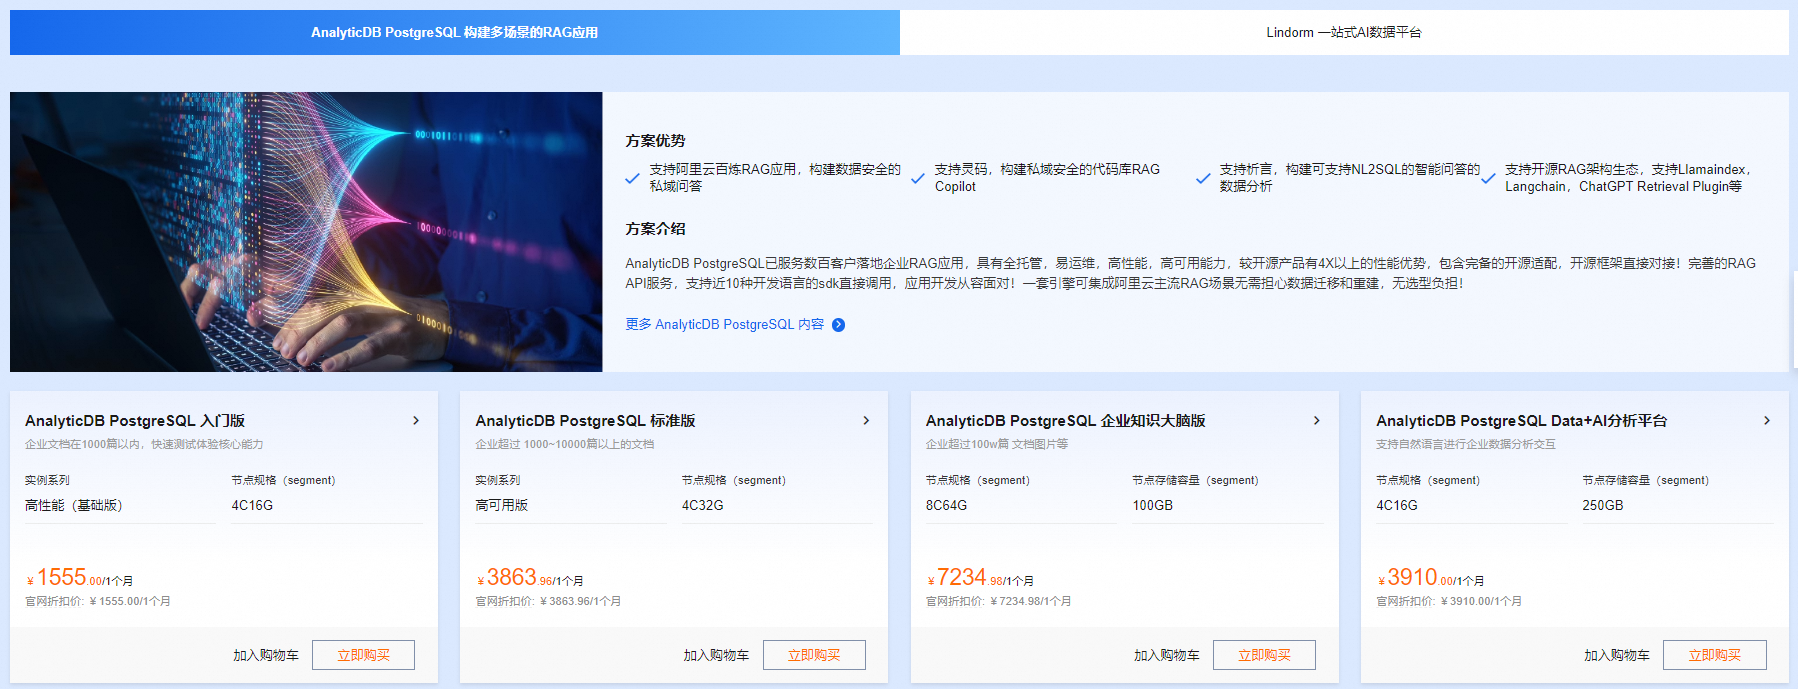Open AnalyticDB PostgreSQL 入门版 title

(x=135, y=421)
